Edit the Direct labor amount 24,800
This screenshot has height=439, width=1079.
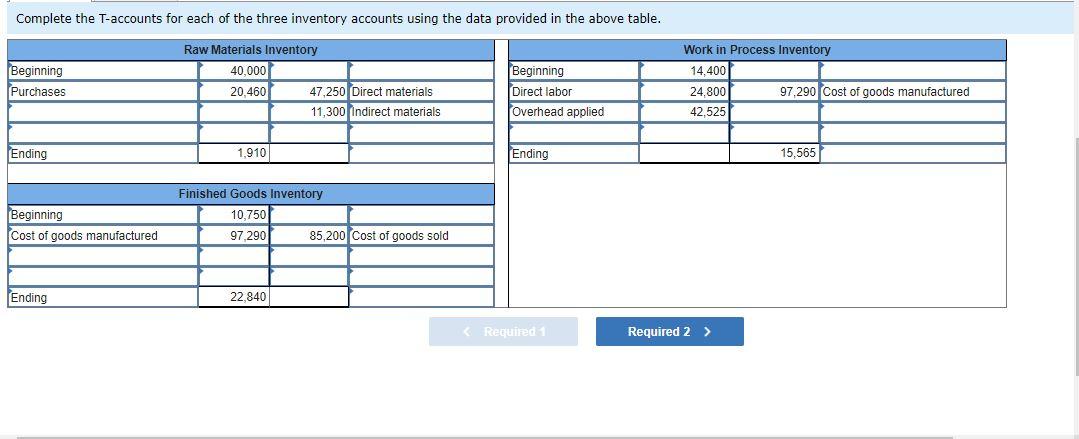tap(684, 92)
